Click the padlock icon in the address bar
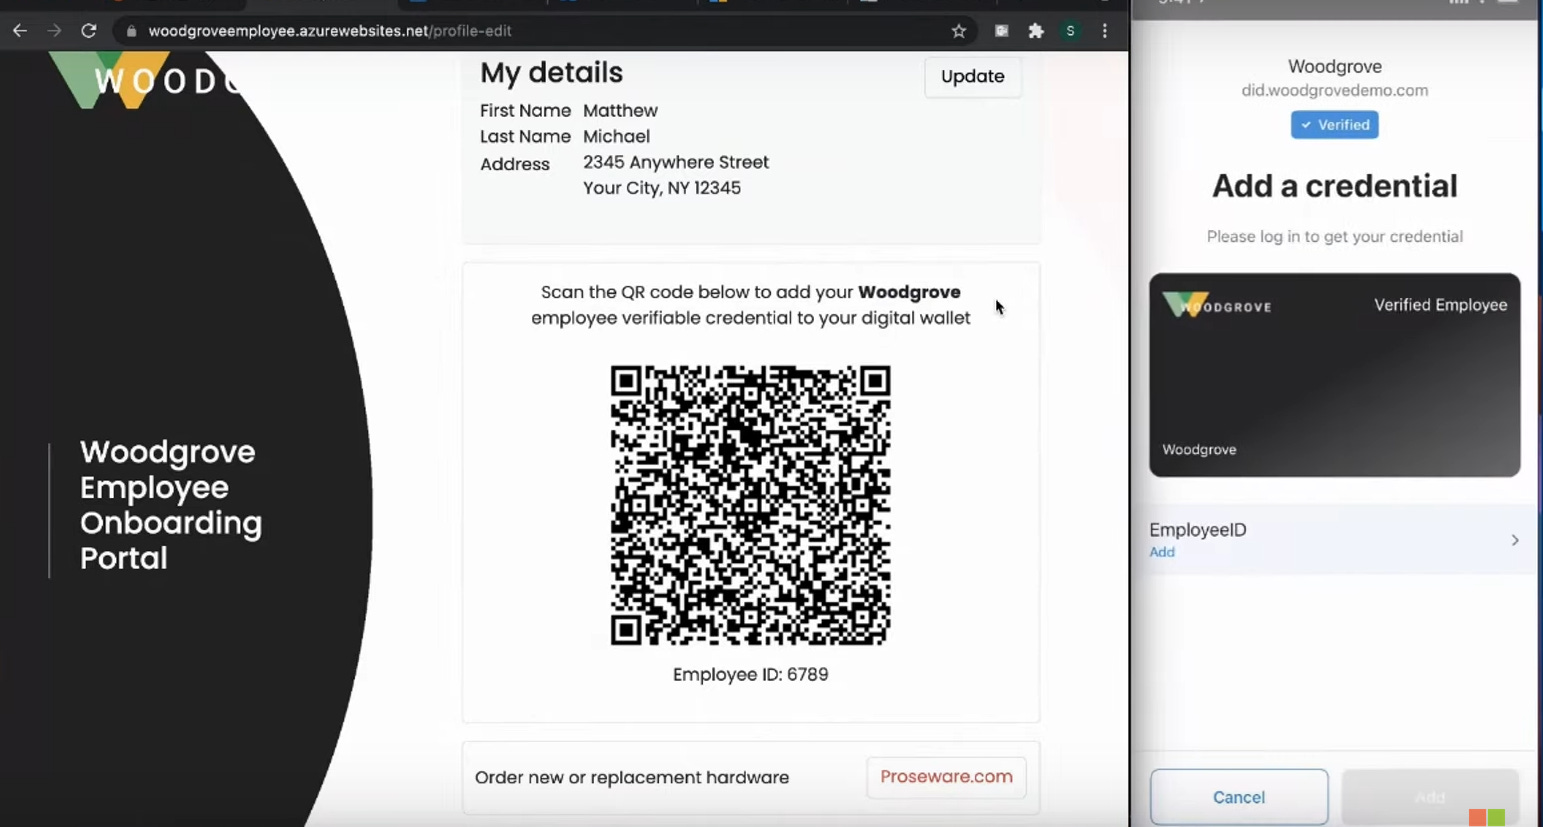The height and width of the screenshot is (827, 1543). pos(130,31)
